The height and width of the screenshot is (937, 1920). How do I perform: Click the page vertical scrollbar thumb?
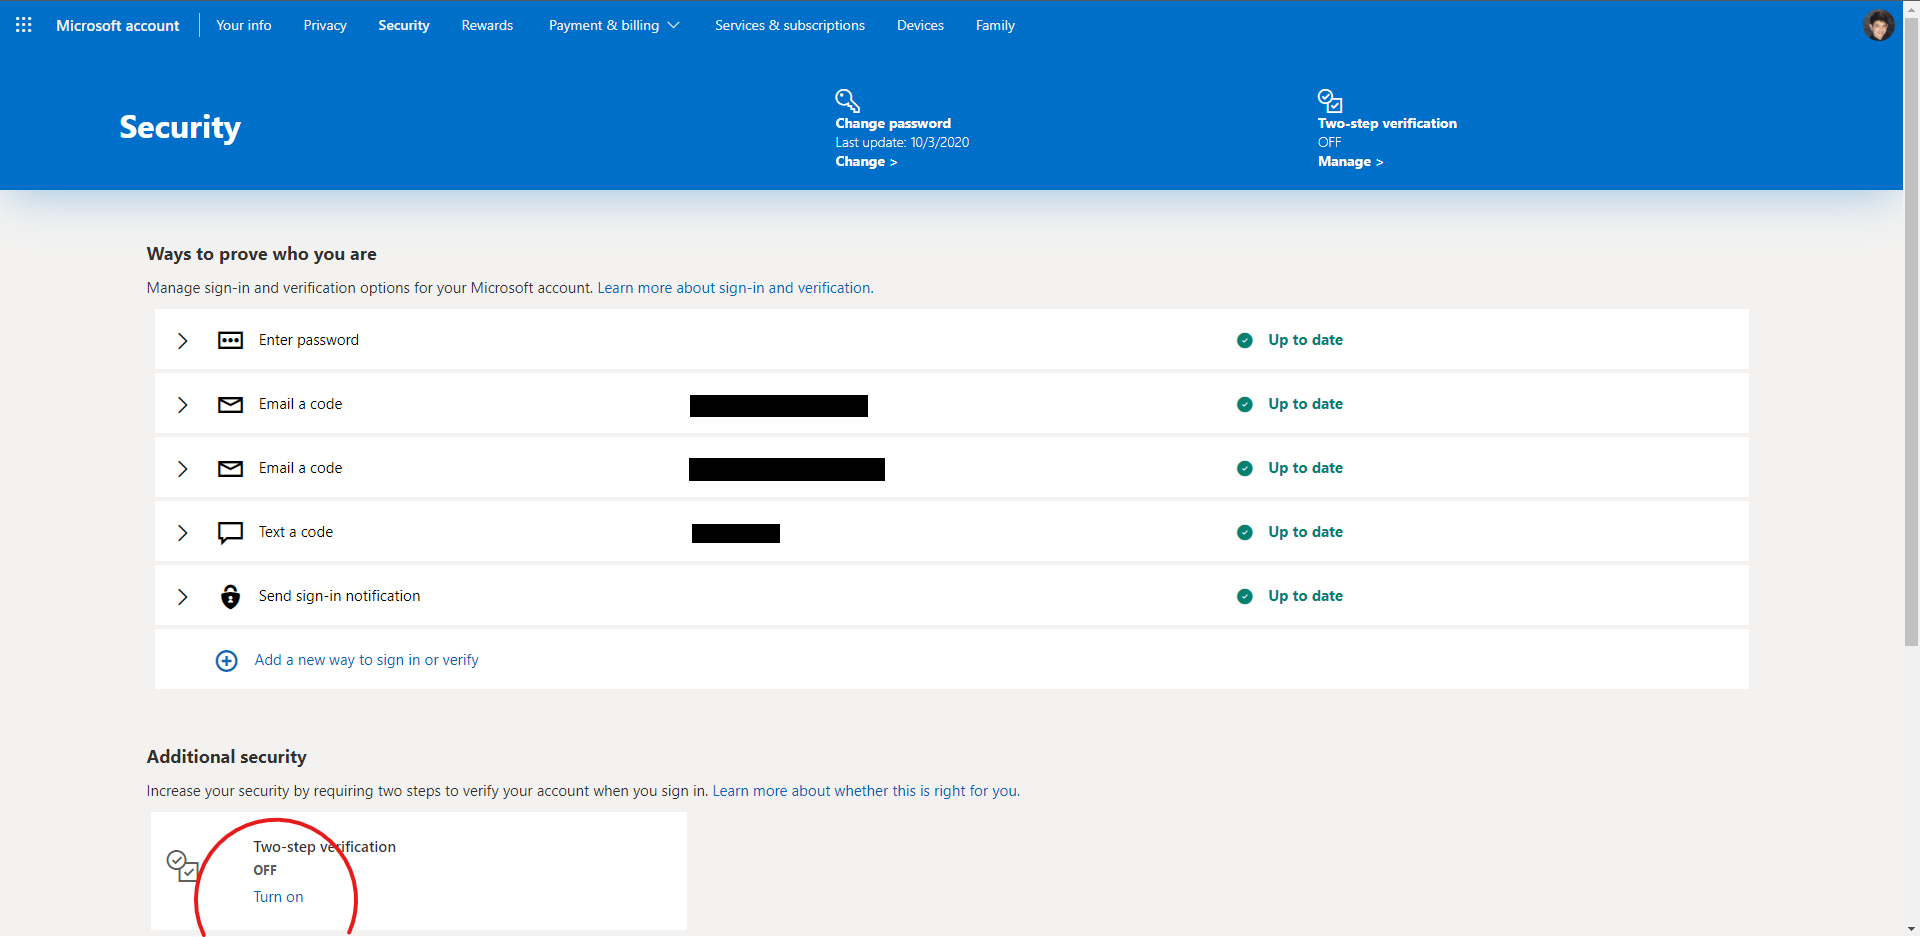(1911, 330)
